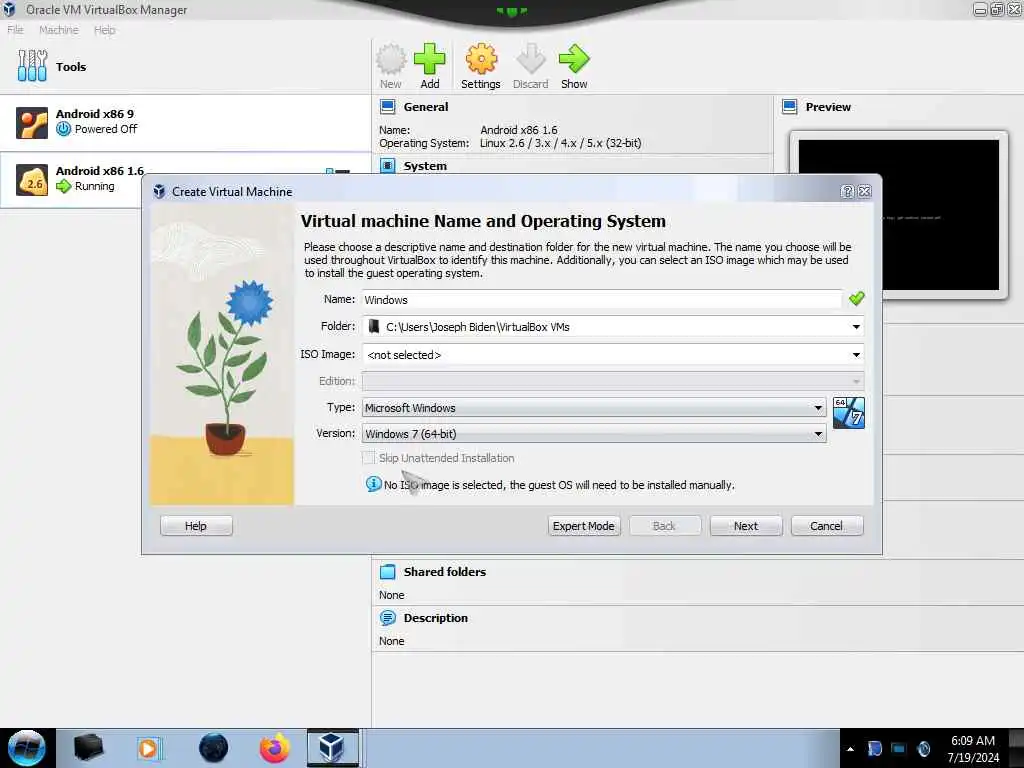Switch to Expert Mode
The height and width of the screenshot is (768, 1024).
pyautogui.click(x=583, y=526)
